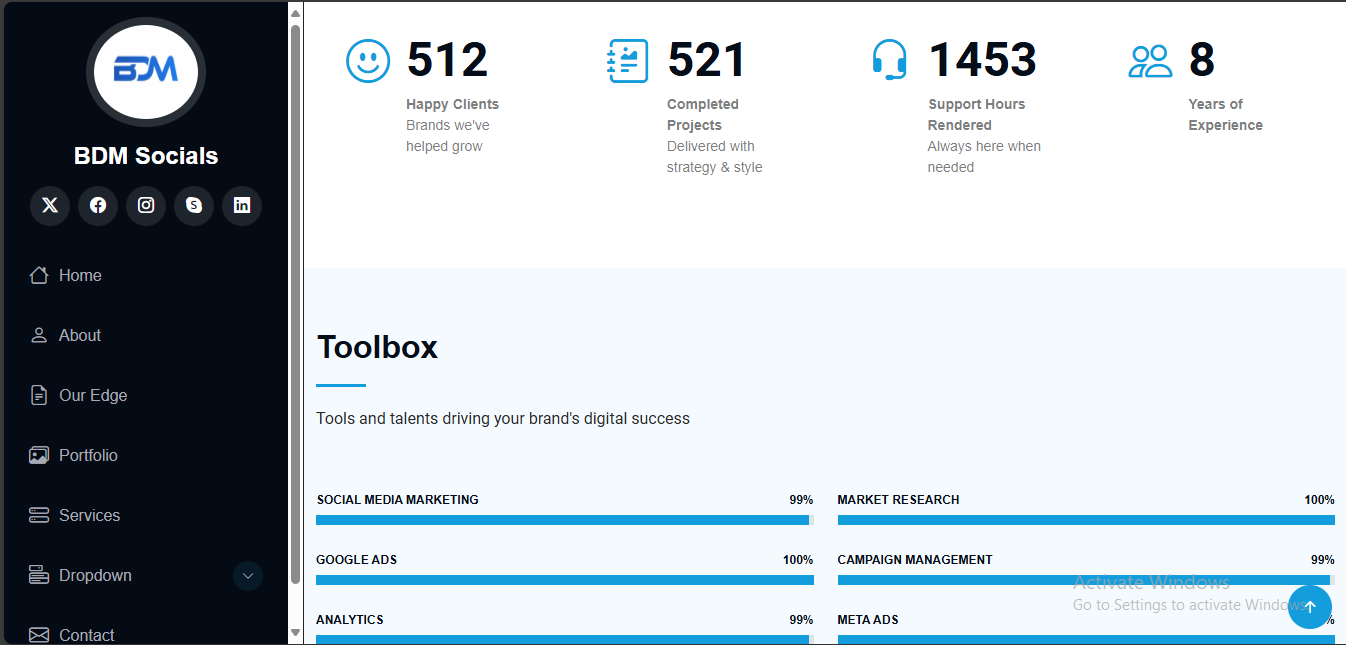Open the Facebook social icon
1346x645 pixels.
pos(98,205)
